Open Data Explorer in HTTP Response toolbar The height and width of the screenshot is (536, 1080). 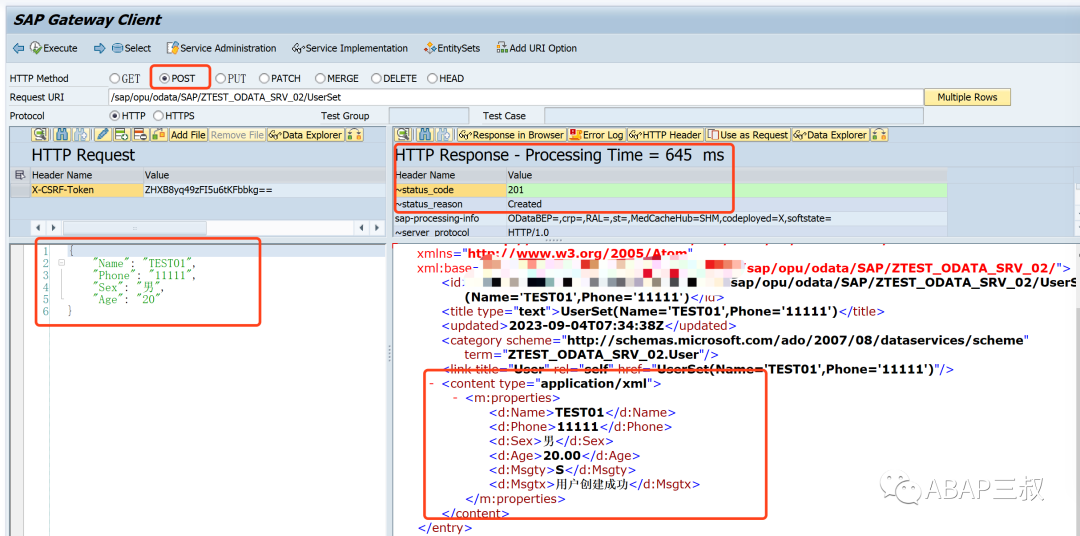click(831, 135)
